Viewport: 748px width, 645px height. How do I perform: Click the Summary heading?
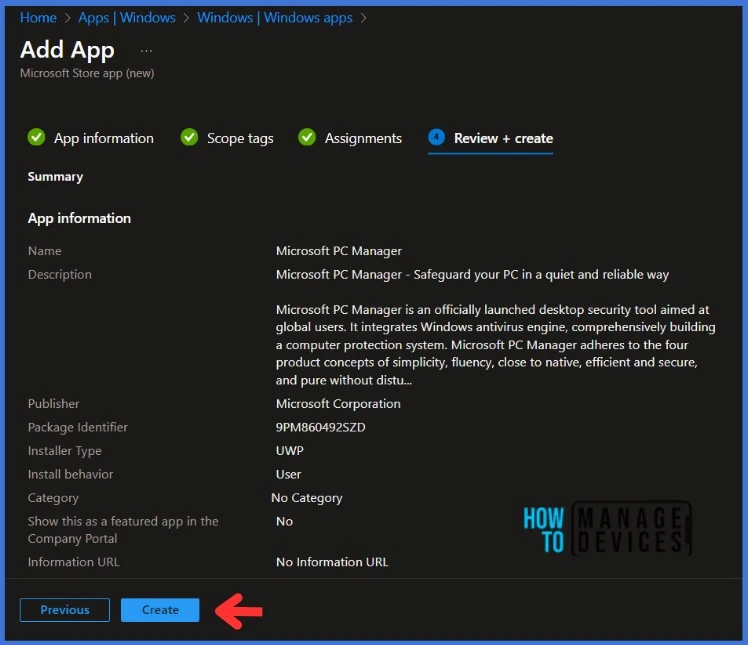55,177
